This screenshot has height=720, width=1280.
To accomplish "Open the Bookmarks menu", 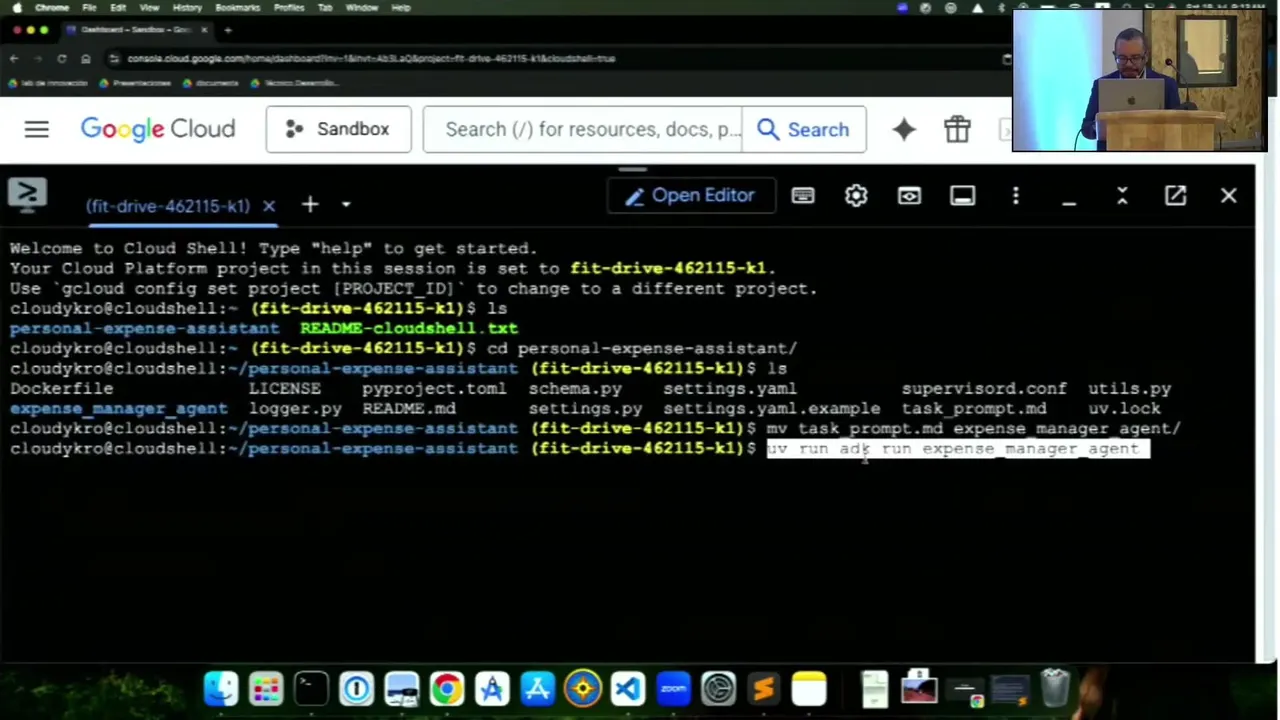I will click(x=238, y=7).
